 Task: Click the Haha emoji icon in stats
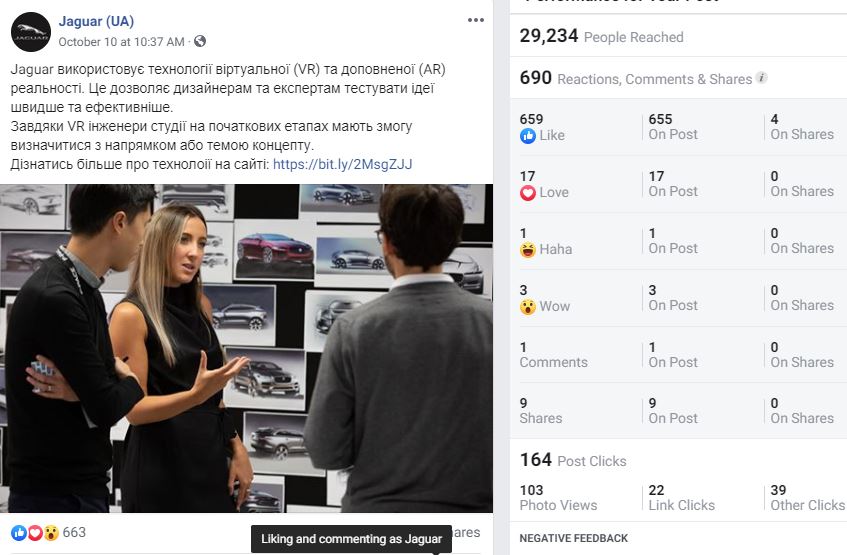click(x=528, y=250)
